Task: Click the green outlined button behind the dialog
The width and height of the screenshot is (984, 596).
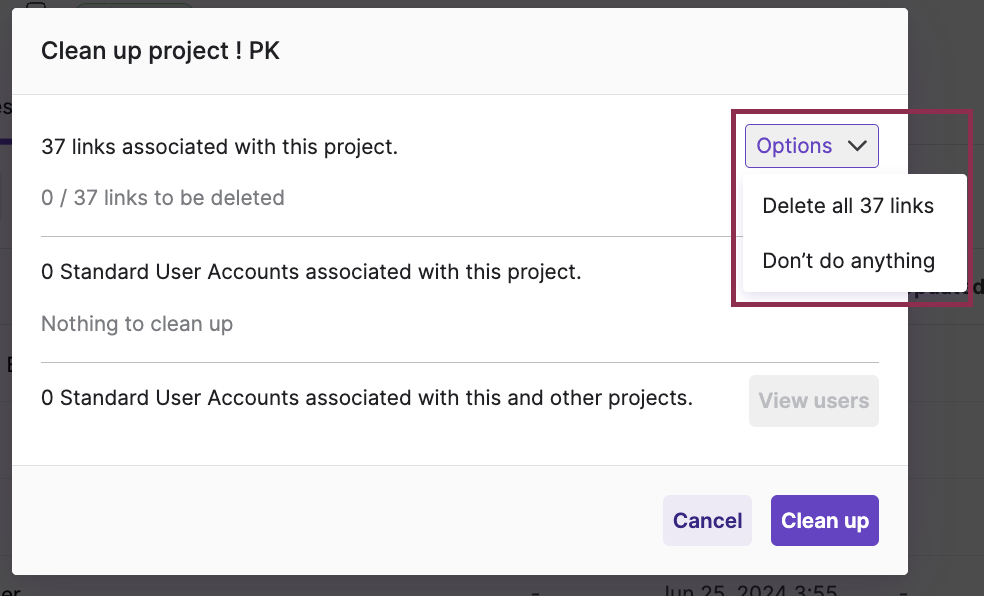Action: tap(134, 5)
